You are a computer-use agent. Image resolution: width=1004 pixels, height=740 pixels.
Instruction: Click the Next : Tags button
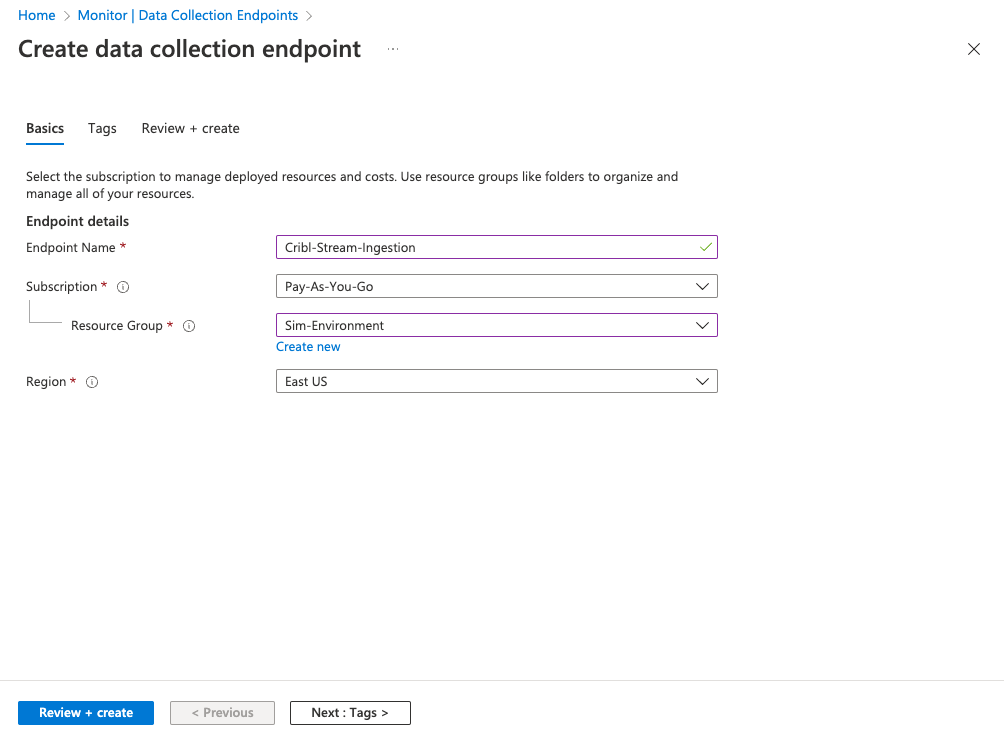tap(350, 712)
